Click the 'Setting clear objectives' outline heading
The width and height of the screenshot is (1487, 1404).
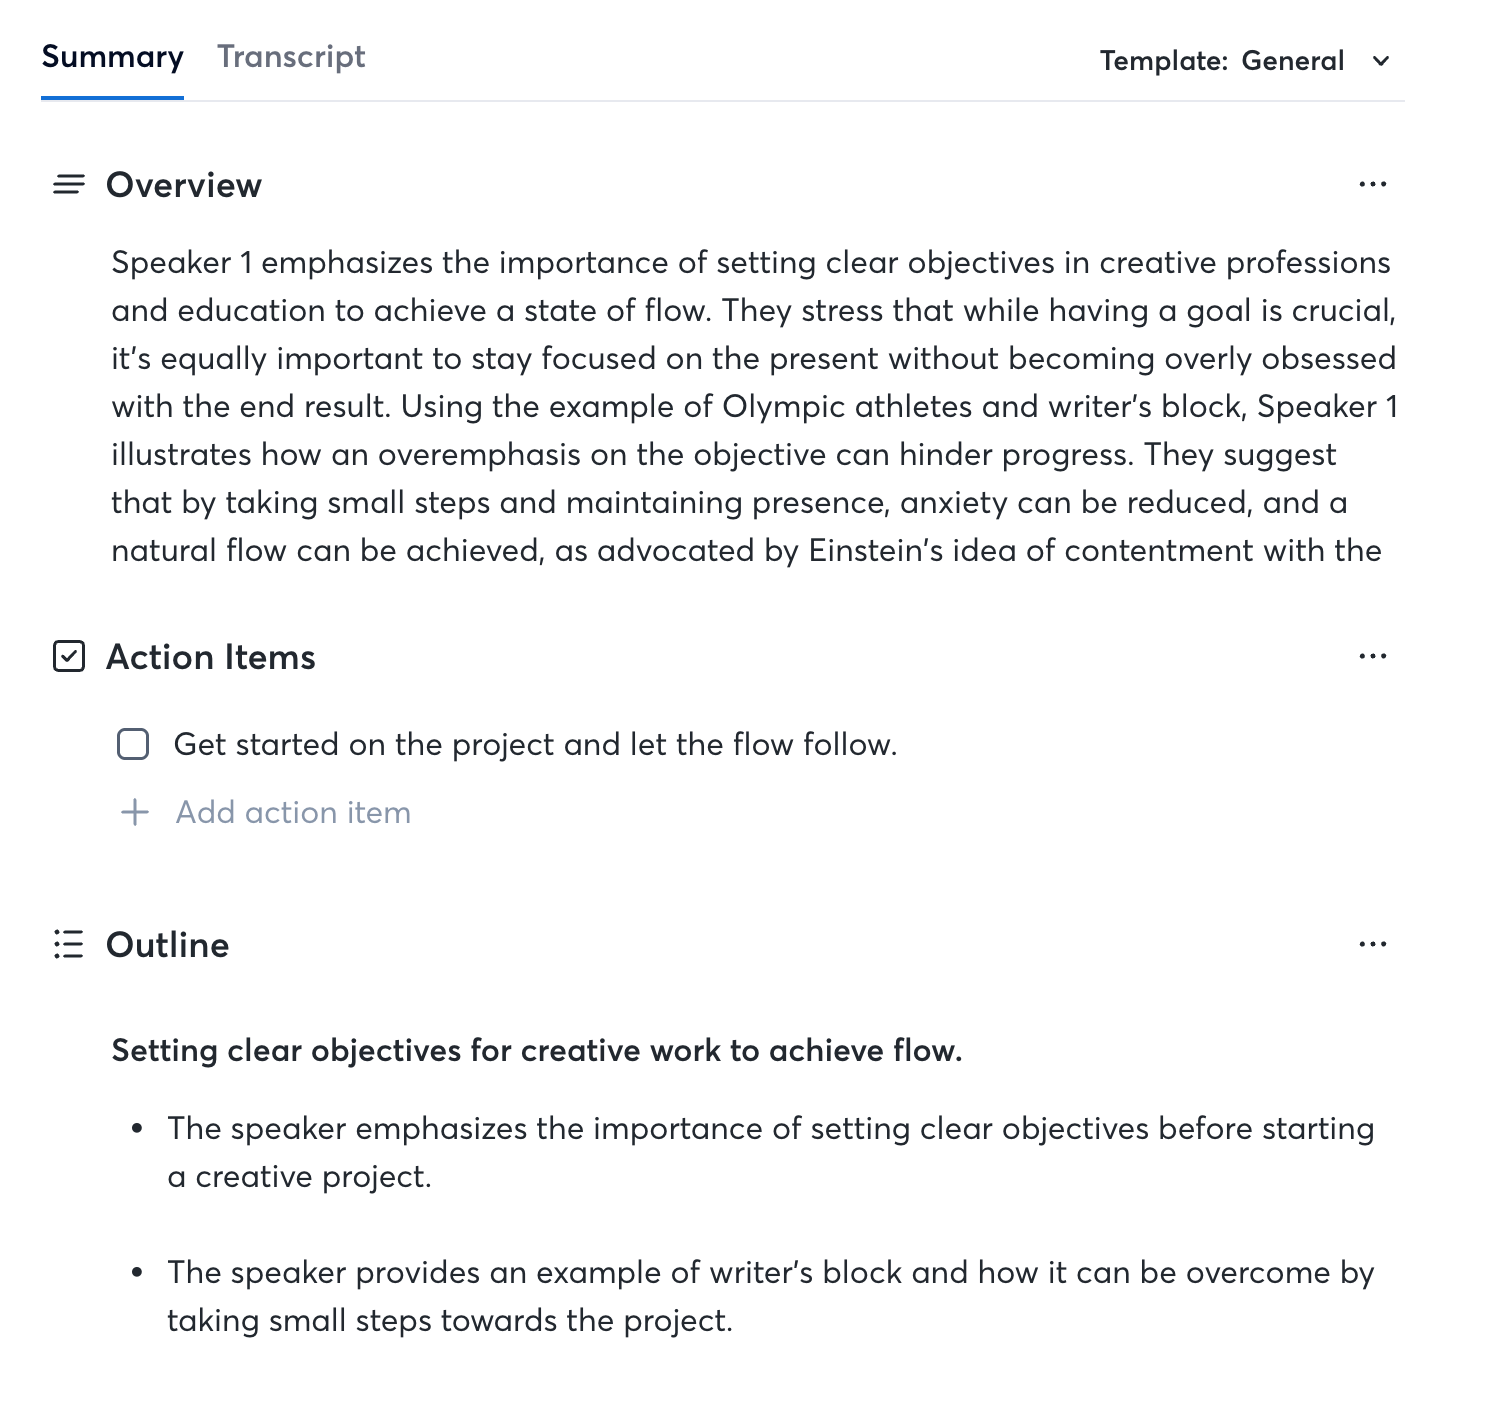[x=537, y=1050]
